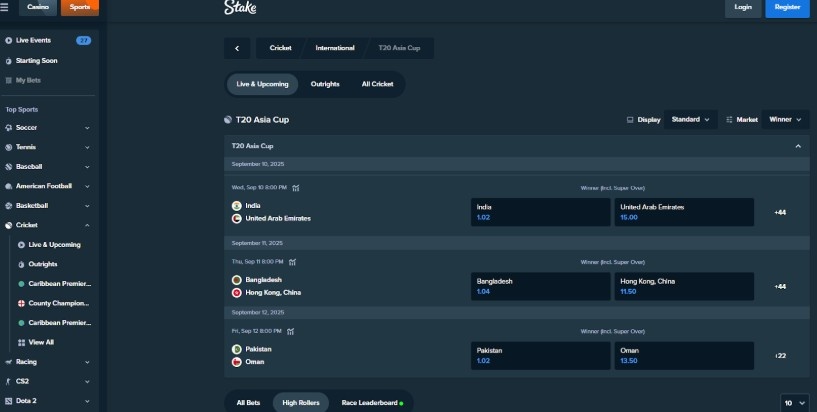Click the County Championship flag icon

pyautogui.click(x=21, y=303)
